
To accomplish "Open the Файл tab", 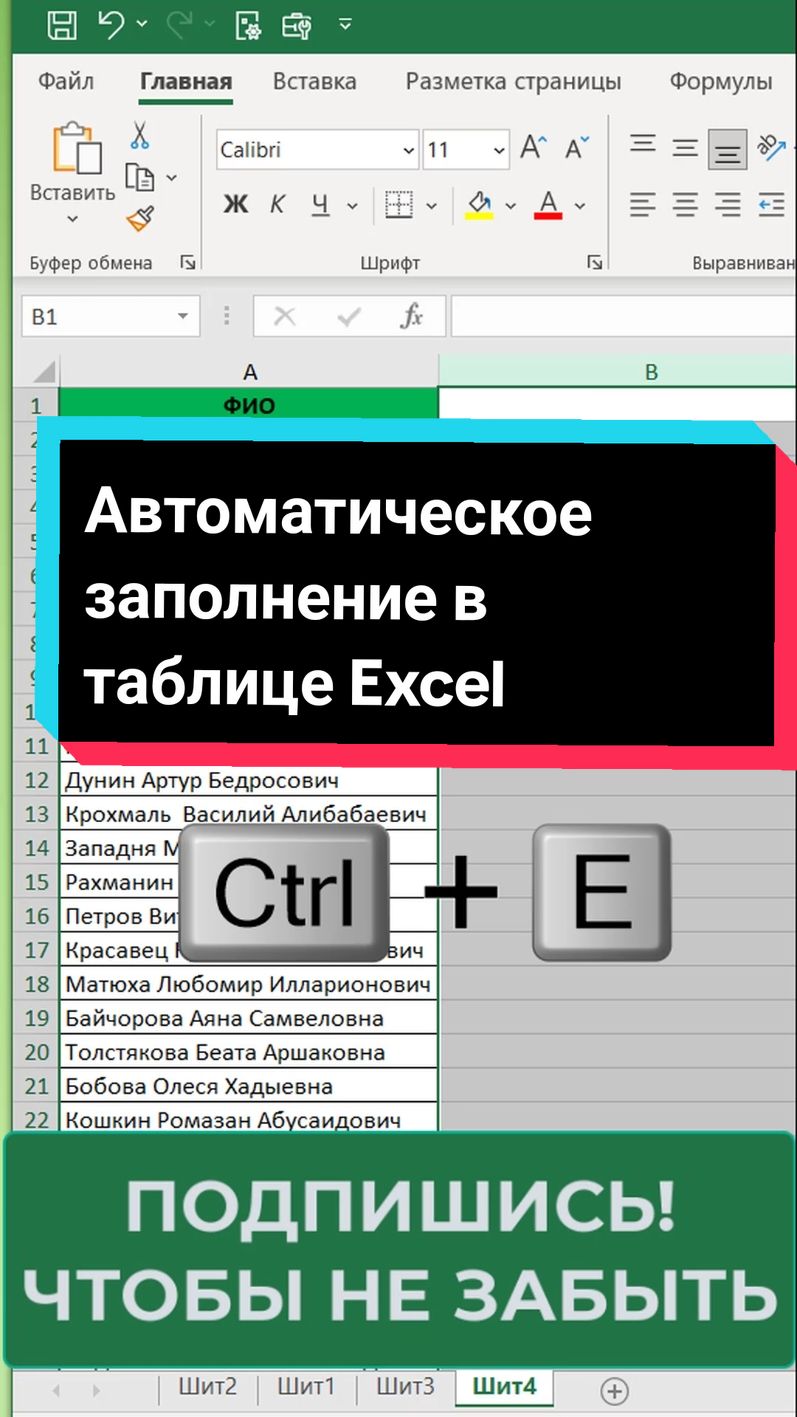I will (66, 82).
